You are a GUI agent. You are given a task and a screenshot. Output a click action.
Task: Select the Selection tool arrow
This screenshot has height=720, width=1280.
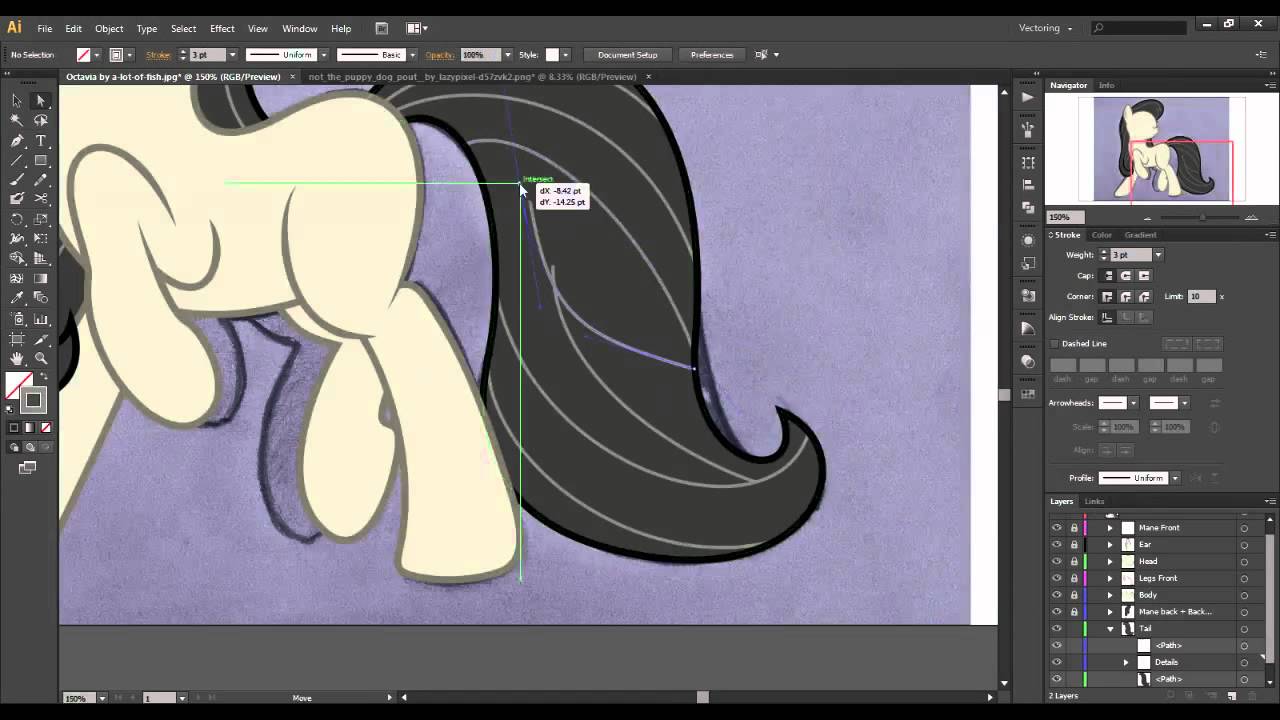pyautogui.click(x=41, y=100)
